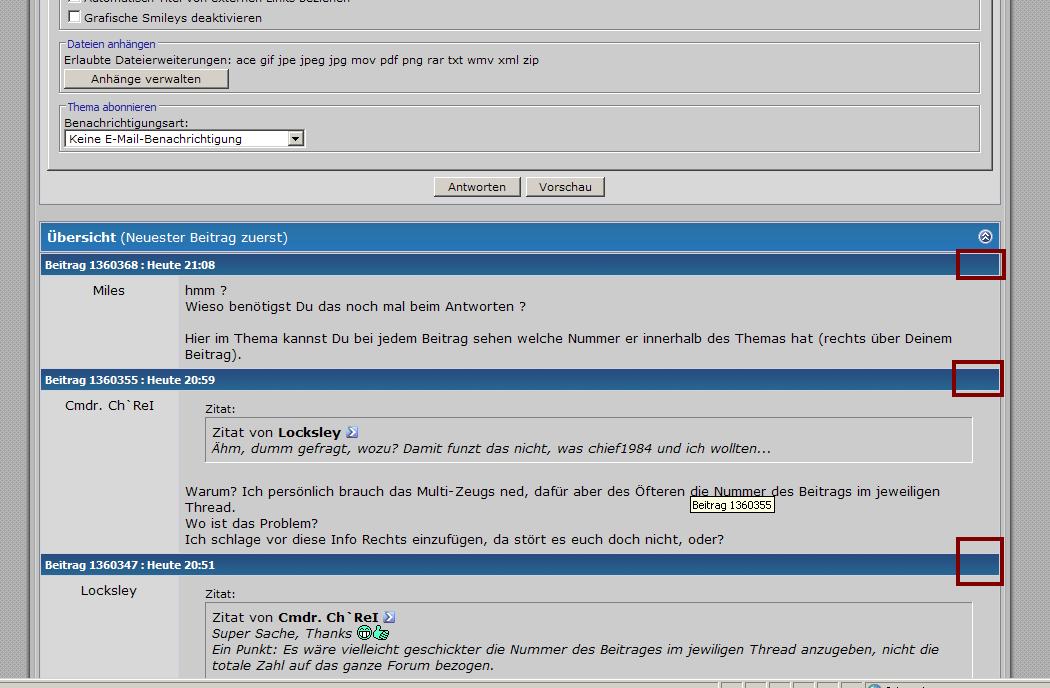Screen dimensions: 1050x688
Task: Select author Locksley in the left column
Action: tap(109, 590)
